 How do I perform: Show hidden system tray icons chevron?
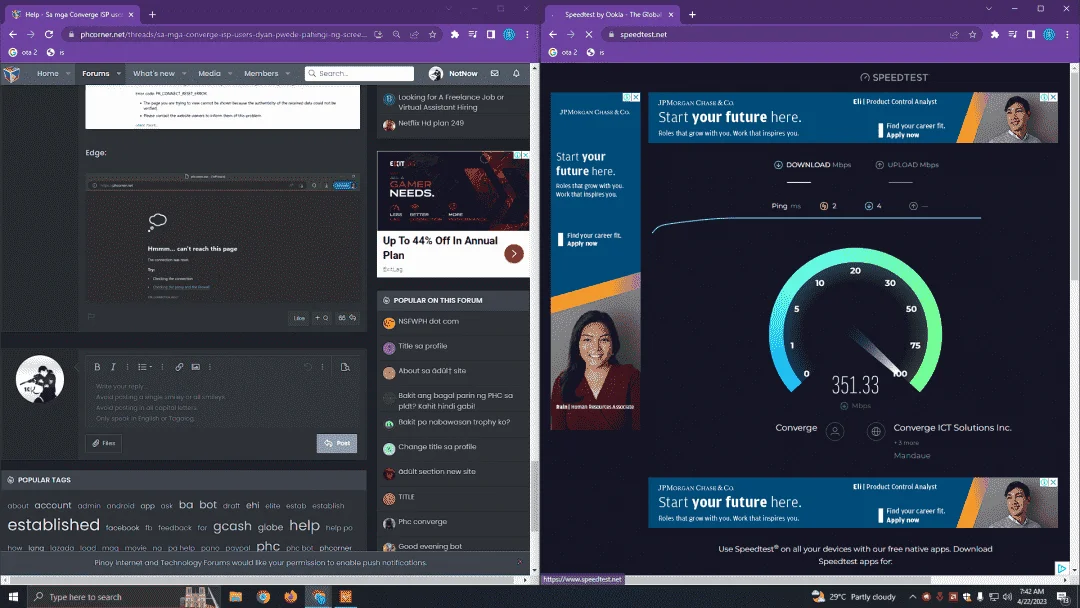pyautogui.click(x=913, y=597)
